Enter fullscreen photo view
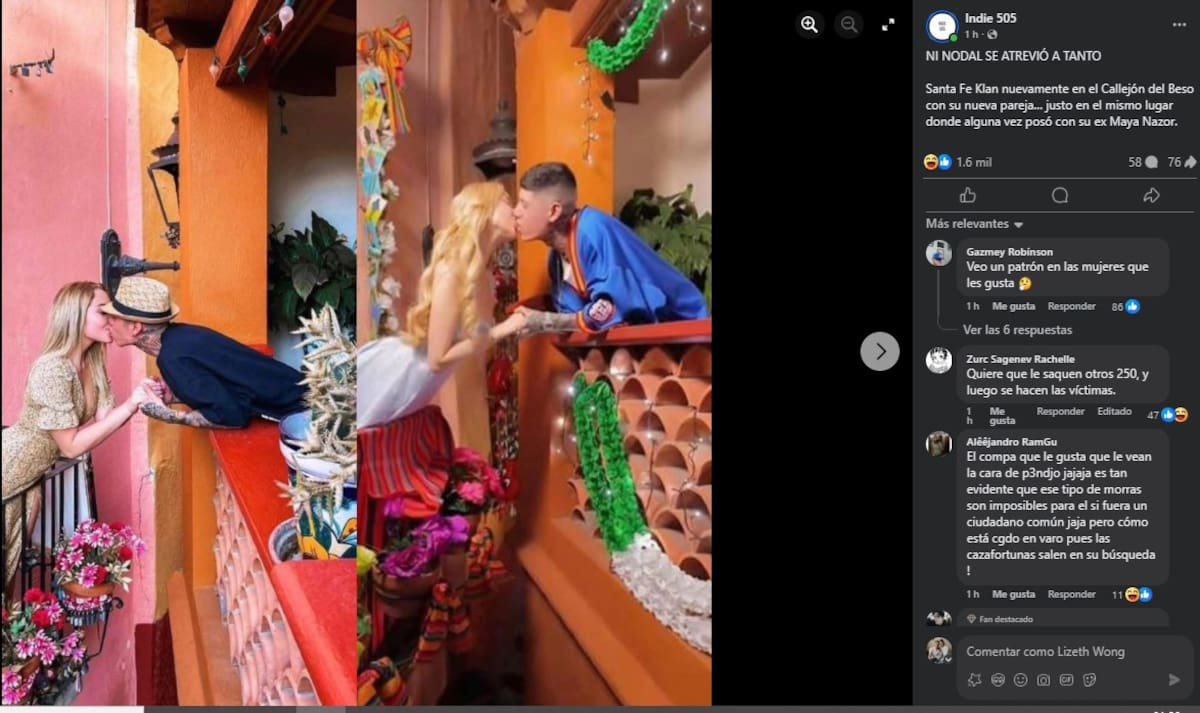Screen dimensions: 1200x713 [888, 25]
